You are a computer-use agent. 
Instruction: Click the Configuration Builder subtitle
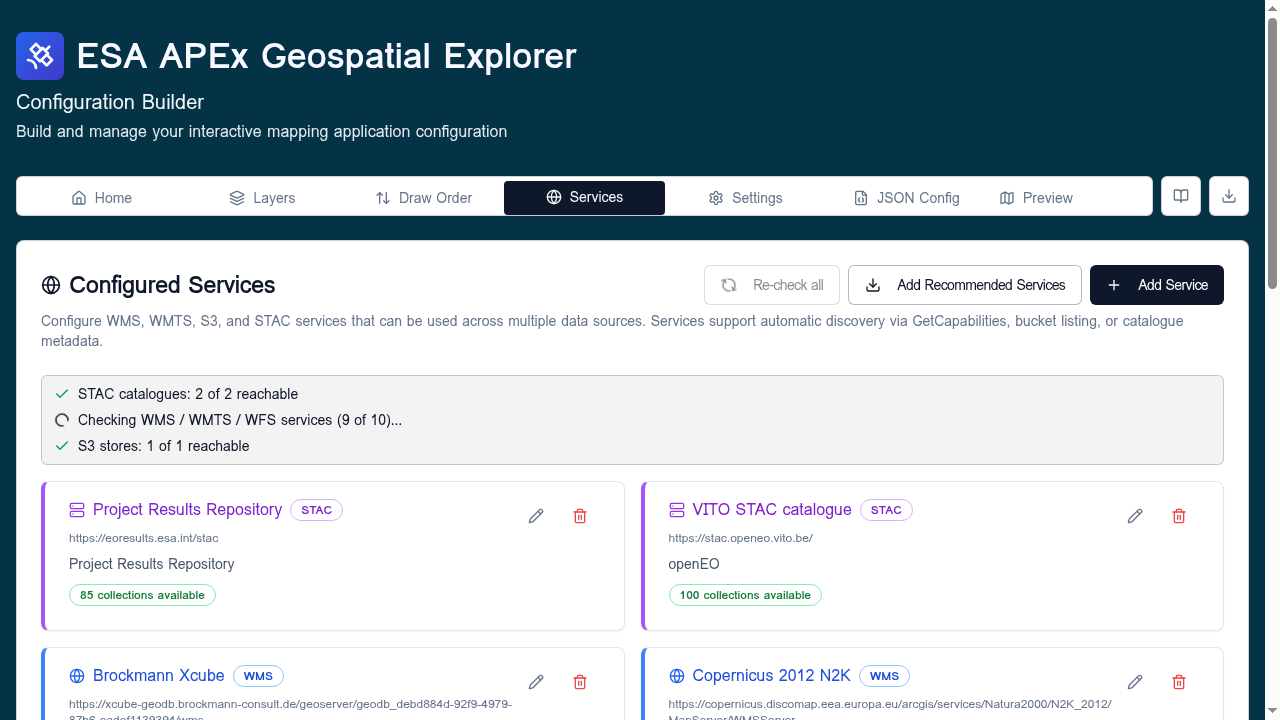point(110,102)
